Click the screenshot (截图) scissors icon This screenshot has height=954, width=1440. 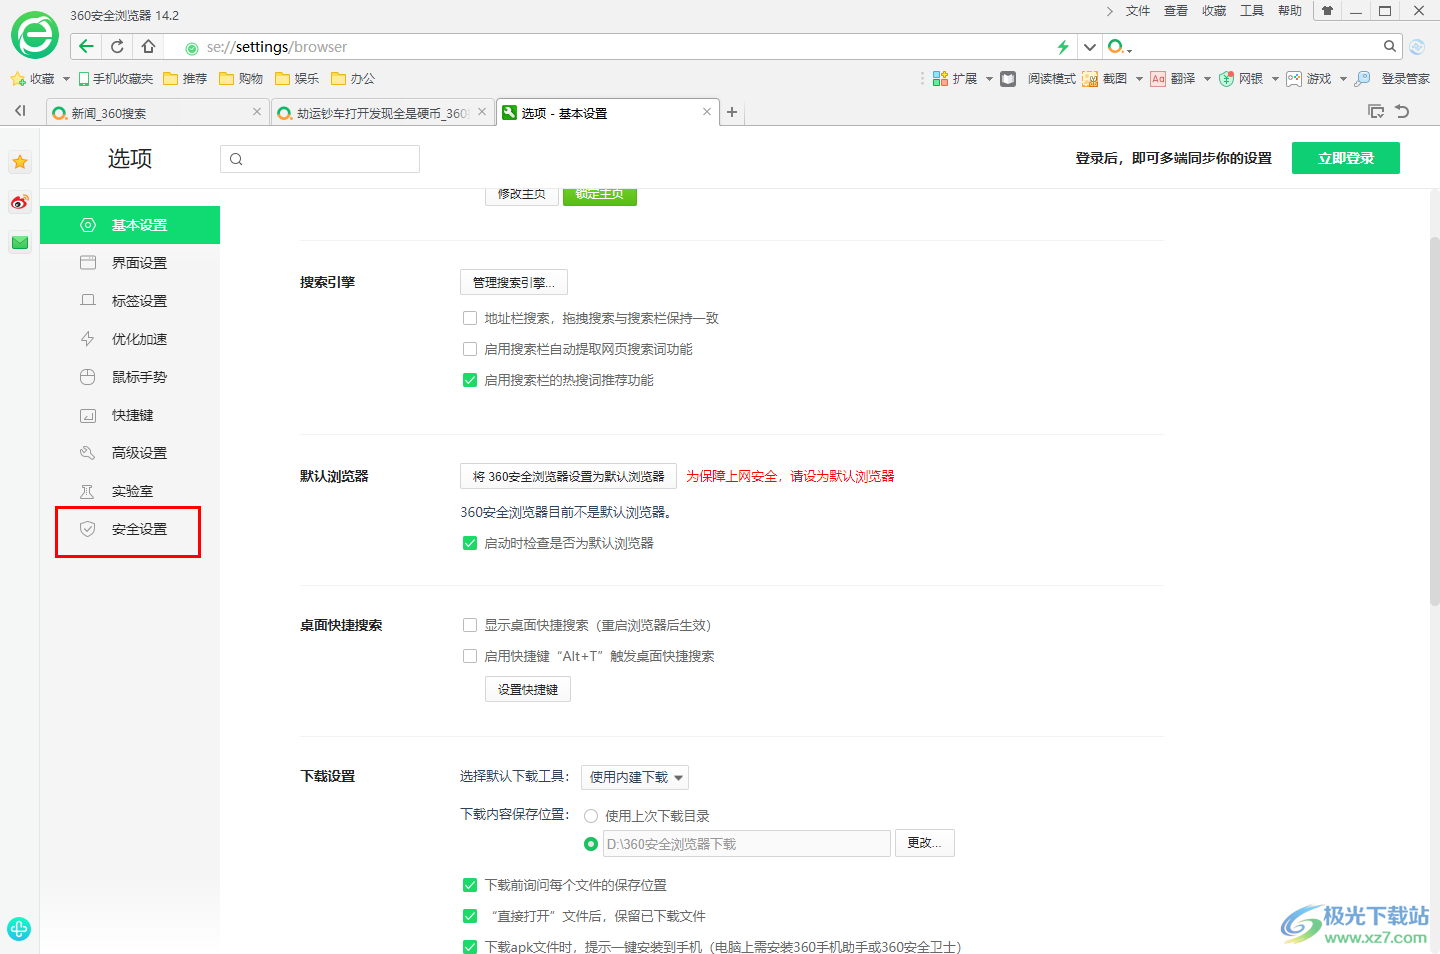tap(1090, 78)
